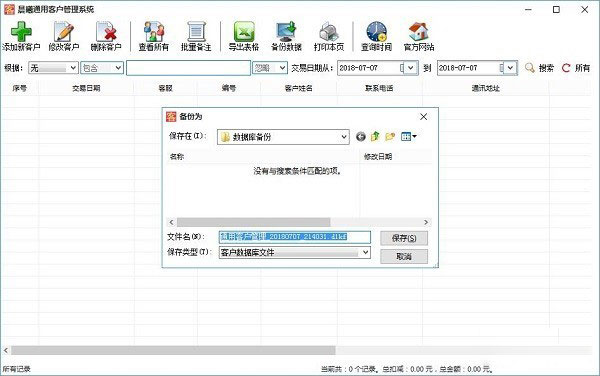Click the 保存(S) button
This screenshot has width=600, height=376.
pos(404,238)
